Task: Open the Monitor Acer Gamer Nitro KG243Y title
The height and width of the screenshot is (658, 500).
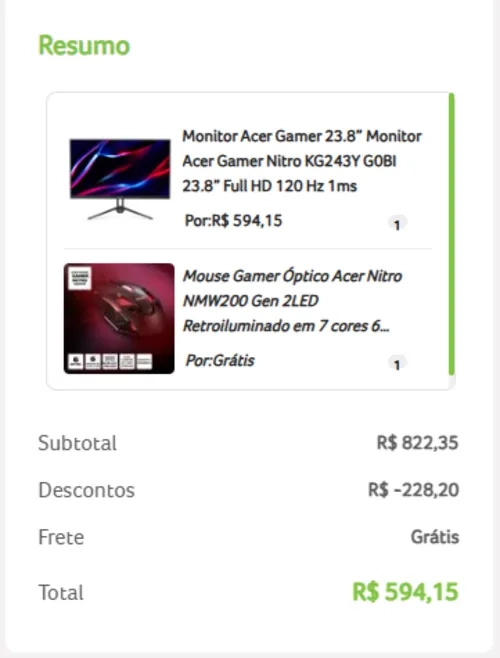Action: [301, 161]
